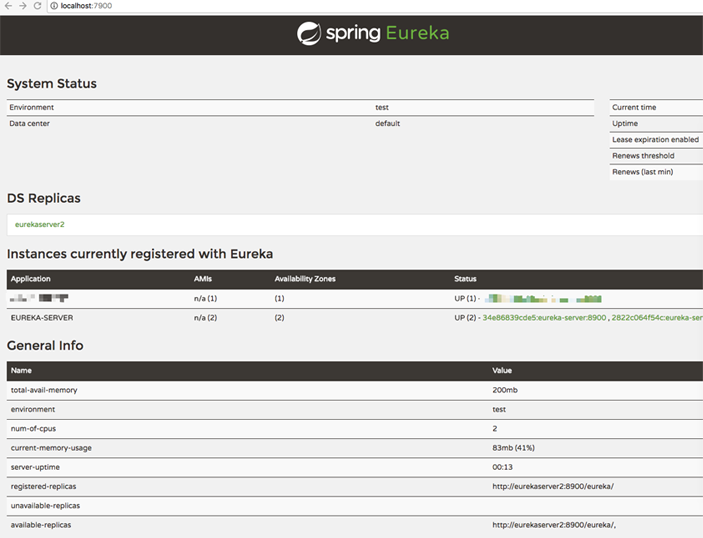Click the Spring Eureka logo

pyautogui.click(x=373, y=33)
